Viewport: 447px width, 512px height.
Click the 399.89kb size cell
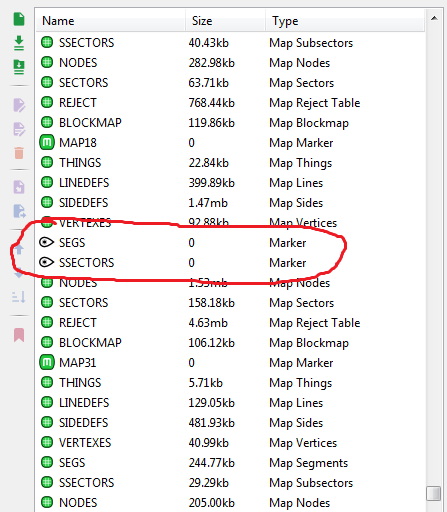click(212, 183)
